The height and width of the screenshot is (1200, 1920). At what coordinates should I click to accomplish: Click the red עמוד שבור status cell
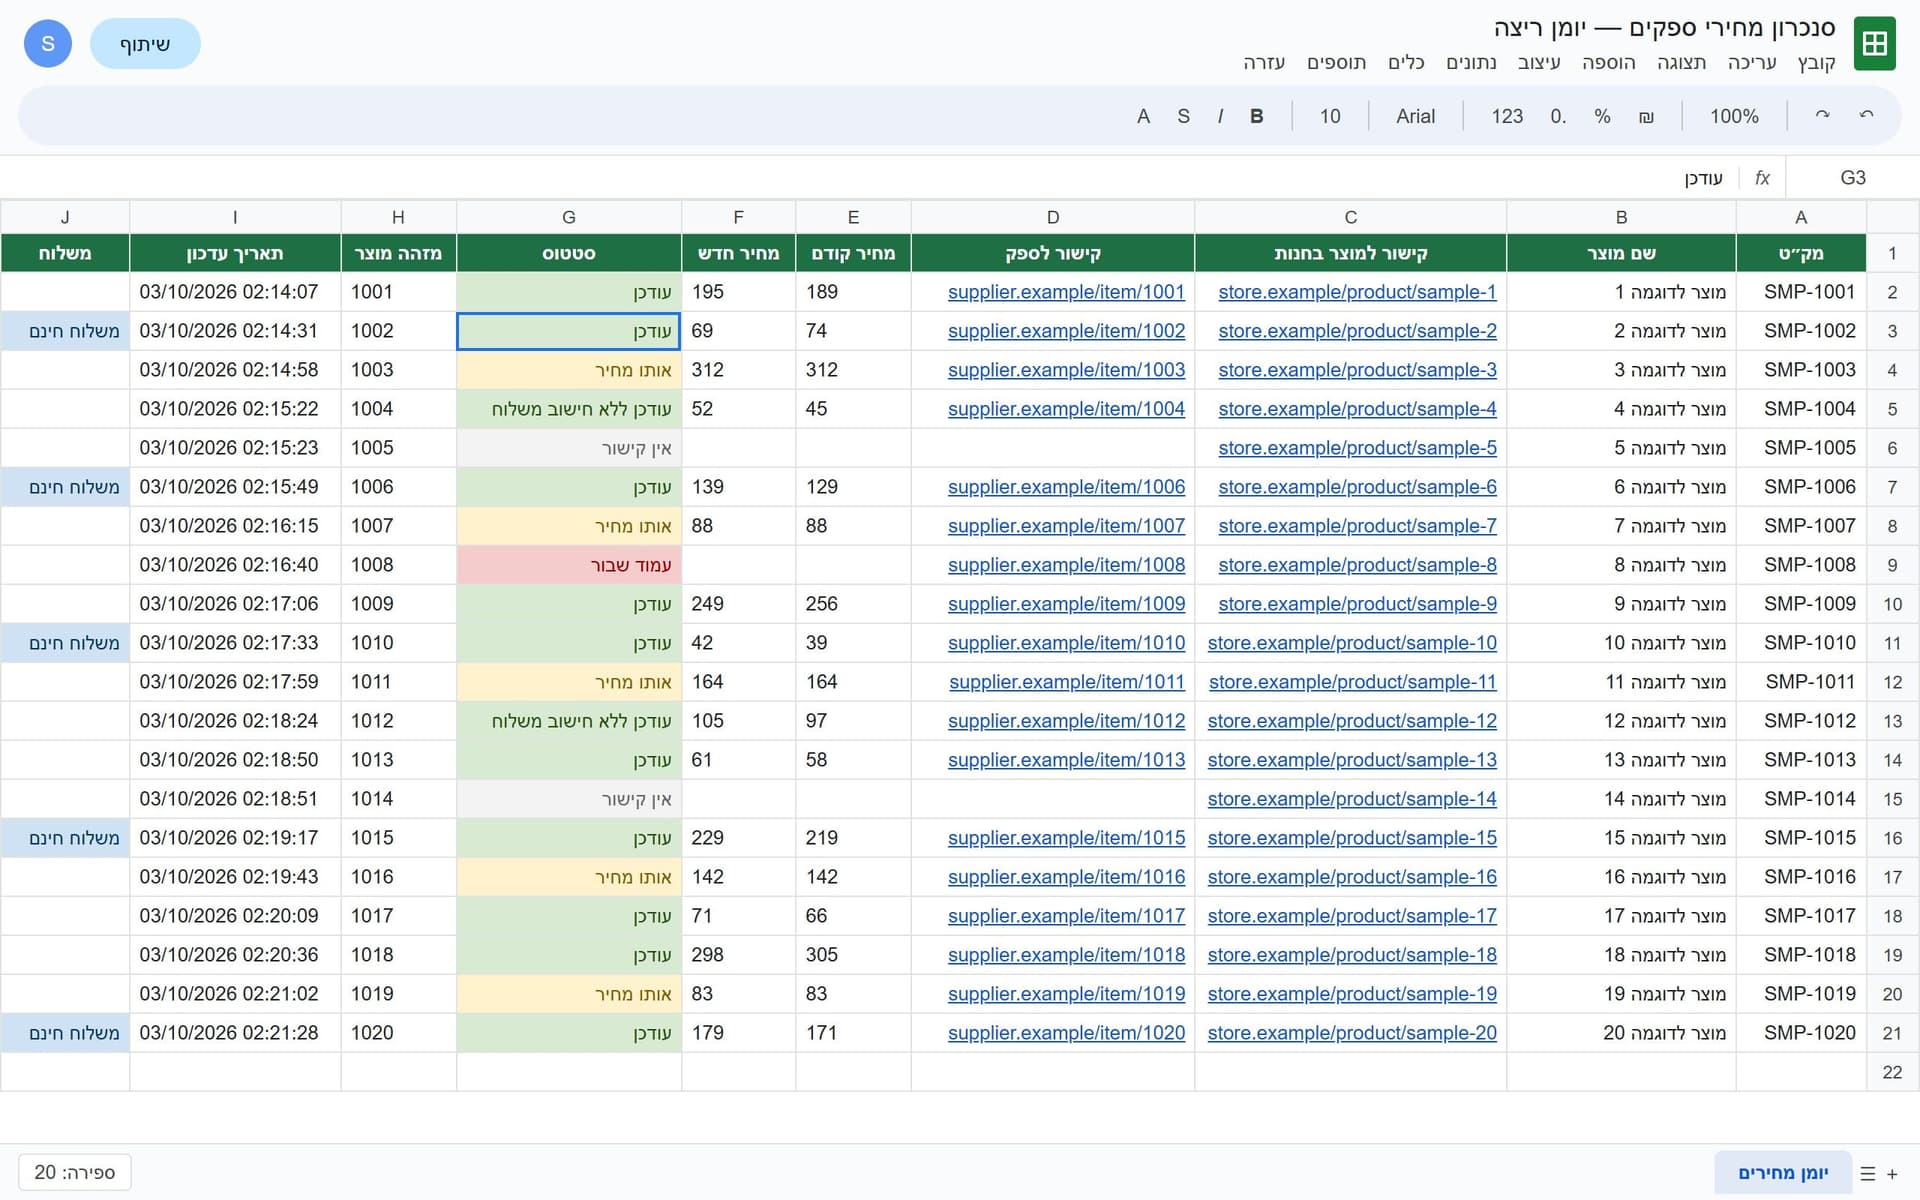tap(568, 565)
